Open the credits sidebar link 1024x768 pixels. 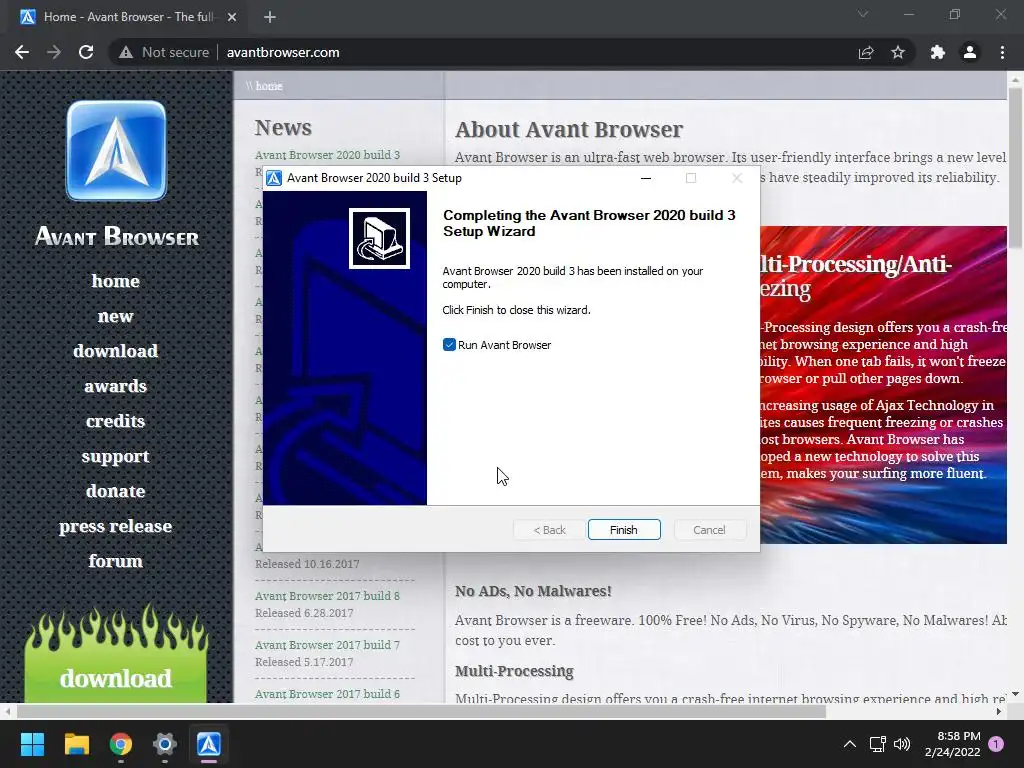[x=116, y=421]
